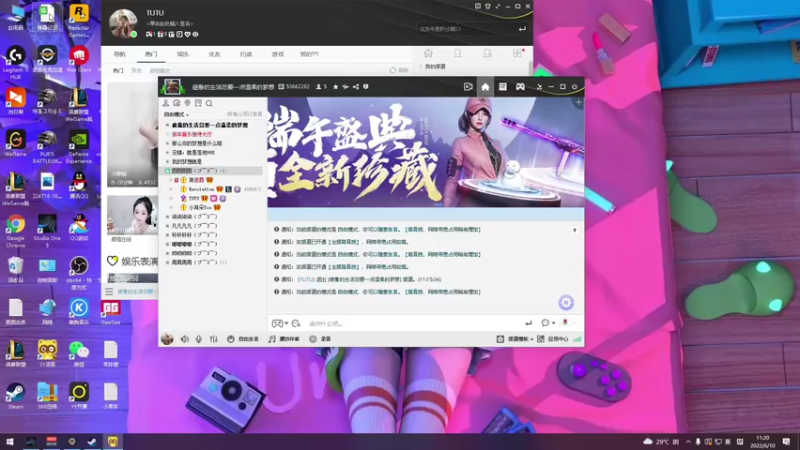
Task: Click the video play icon in channel title bar
Action: (468, 87)
